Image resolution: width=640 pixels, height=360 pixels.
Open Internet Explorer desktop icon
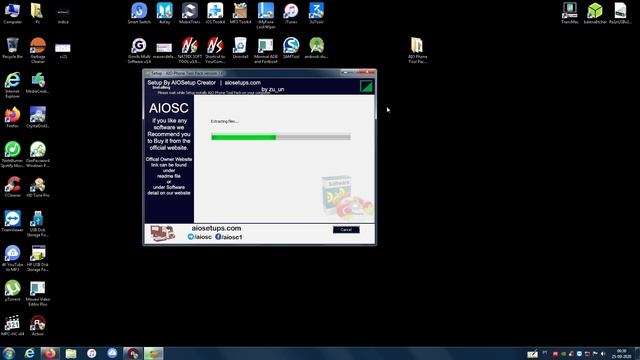pos(12,85)
